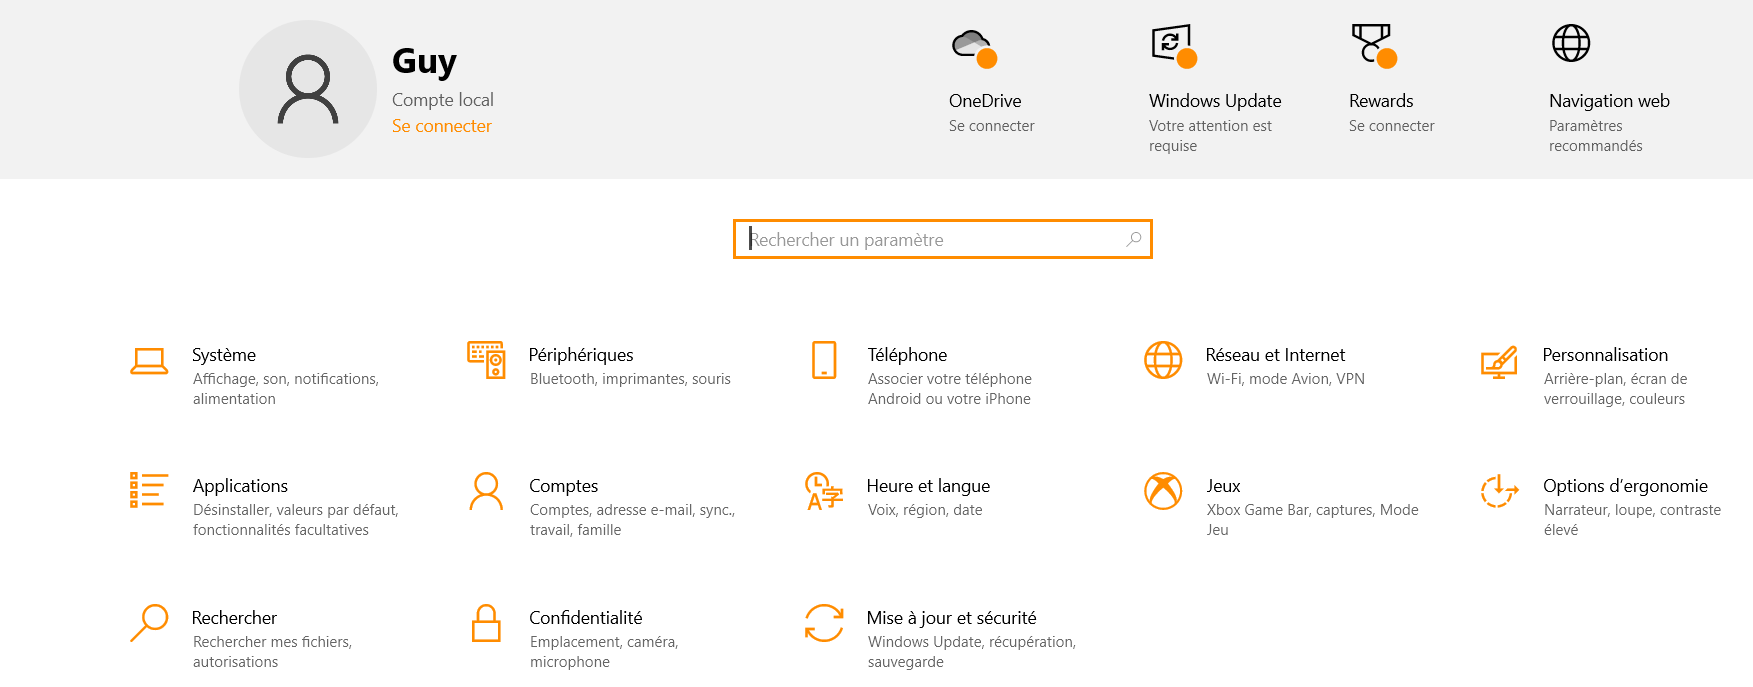
Task: Open the Options d'ergonomie title
Action: (1625, 486)
